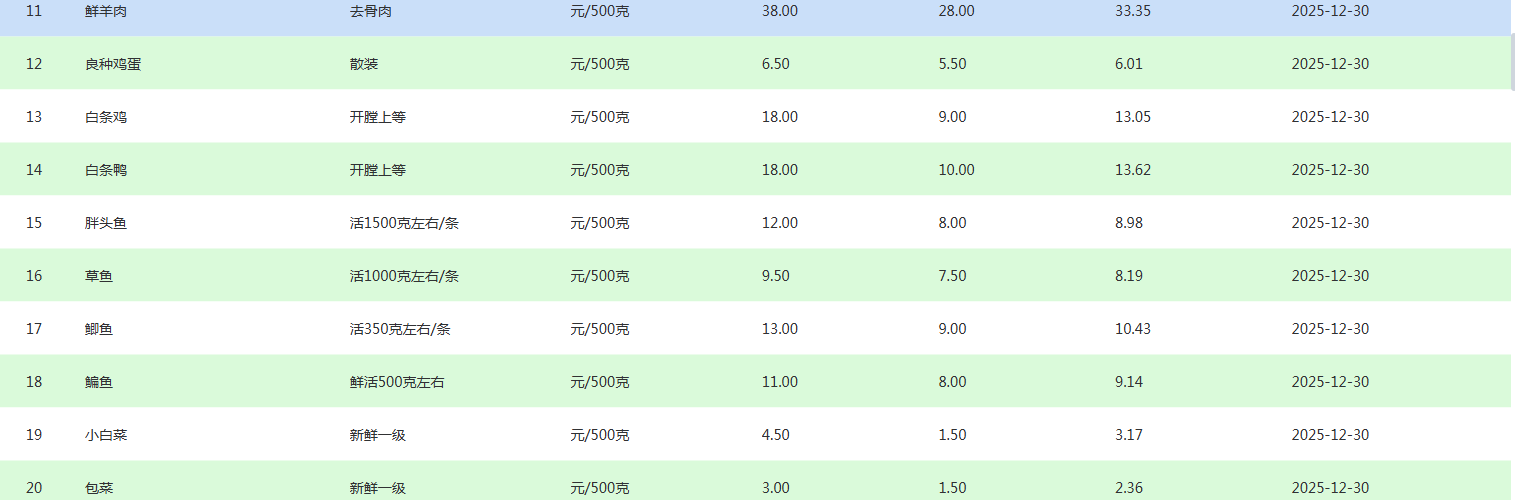Click average price 33.35 for 鲜羊肉
Screen dimensions: 1515x502
click(x=1132, y=11)
